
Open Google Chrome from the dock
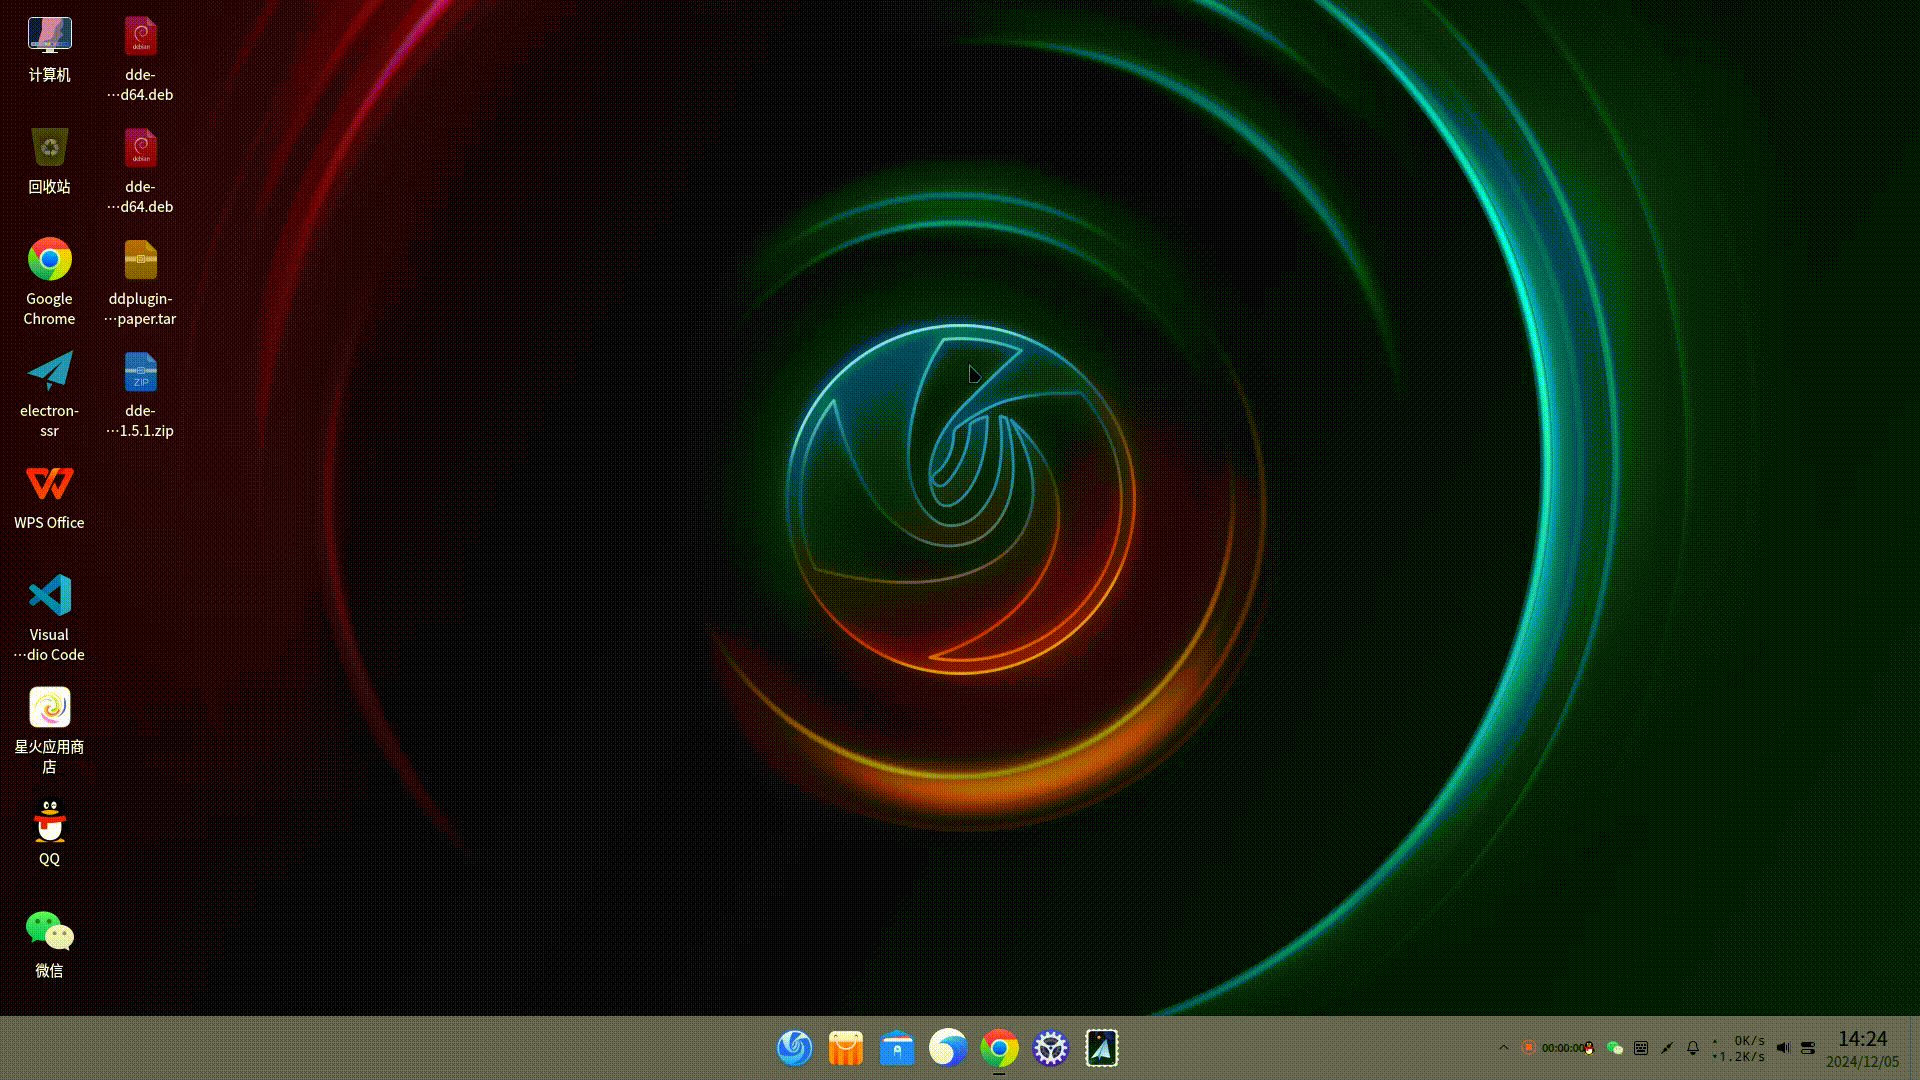click(999, 1048)
